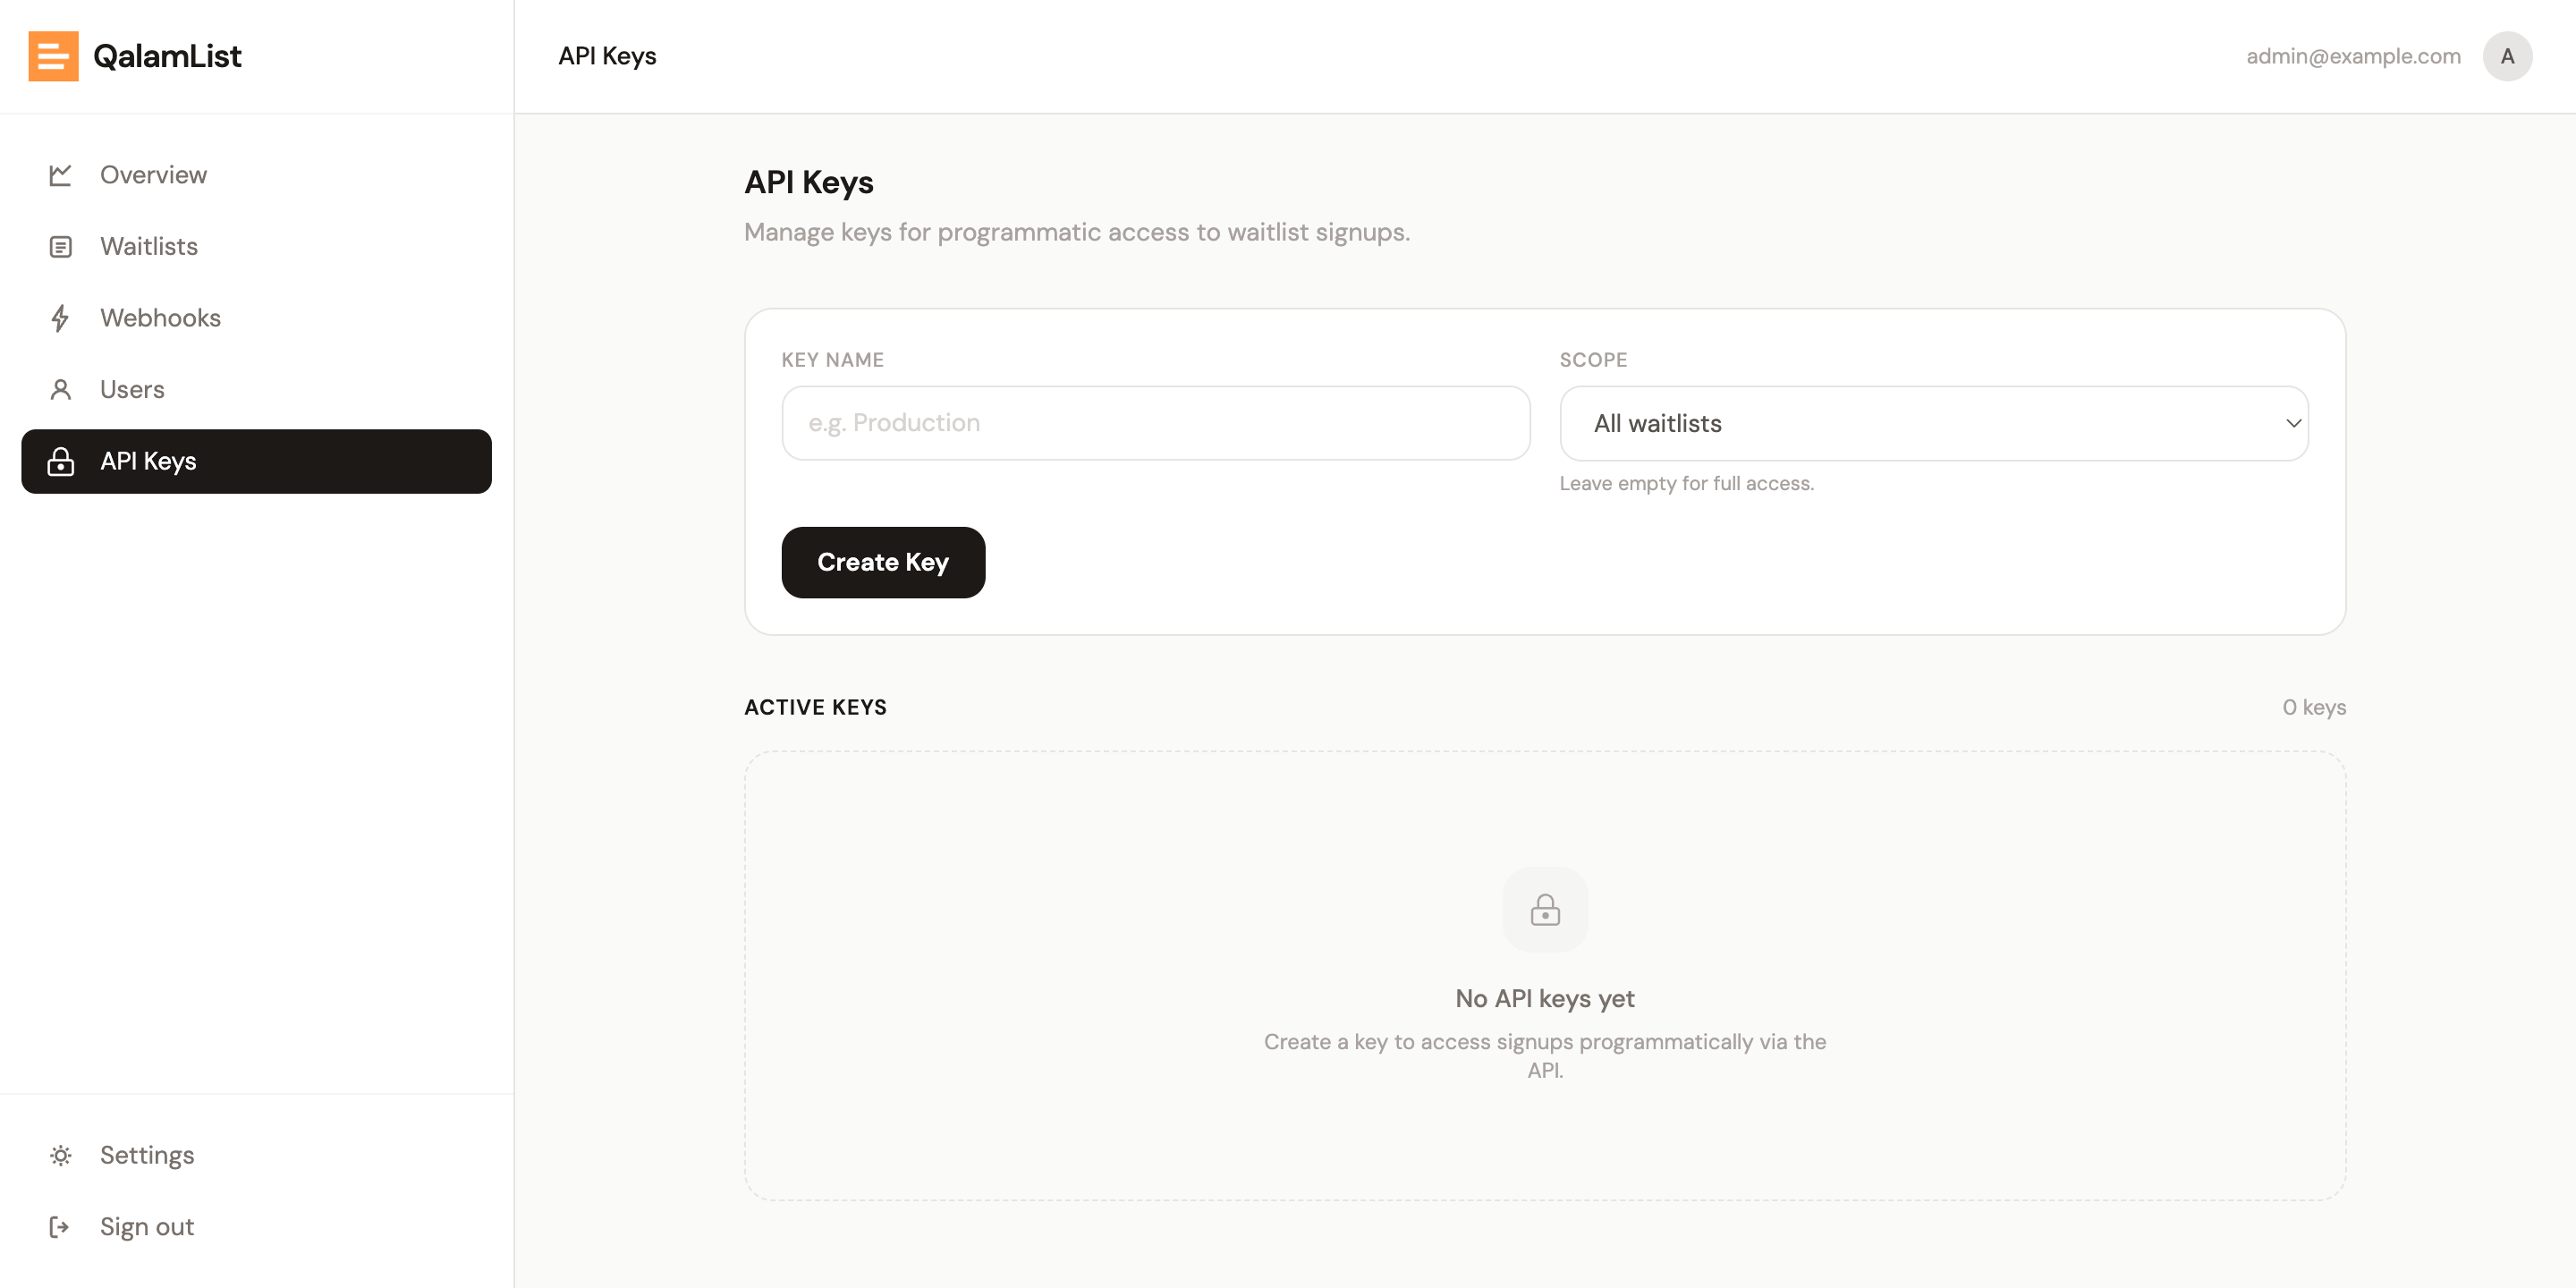Screen dimensions: 2576x1288
Task: Click the user avatar 'A' circle
Action: pyautogui.click(x=2507, y=56)
